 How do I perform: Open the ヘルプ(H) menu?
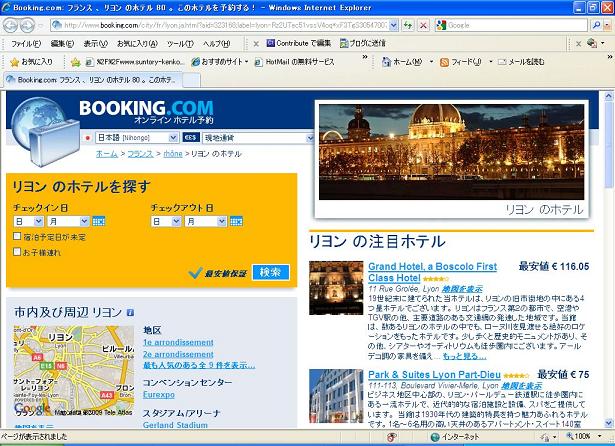click(216, 44)
